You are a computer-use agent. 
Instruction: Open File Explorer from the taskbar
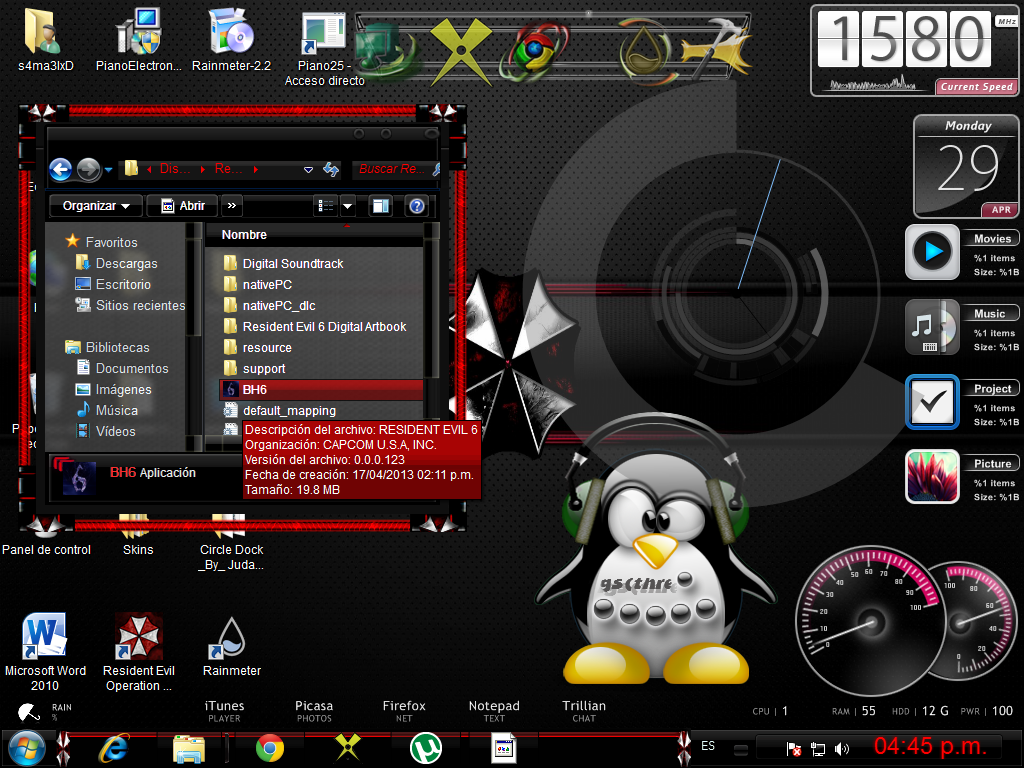188,748
